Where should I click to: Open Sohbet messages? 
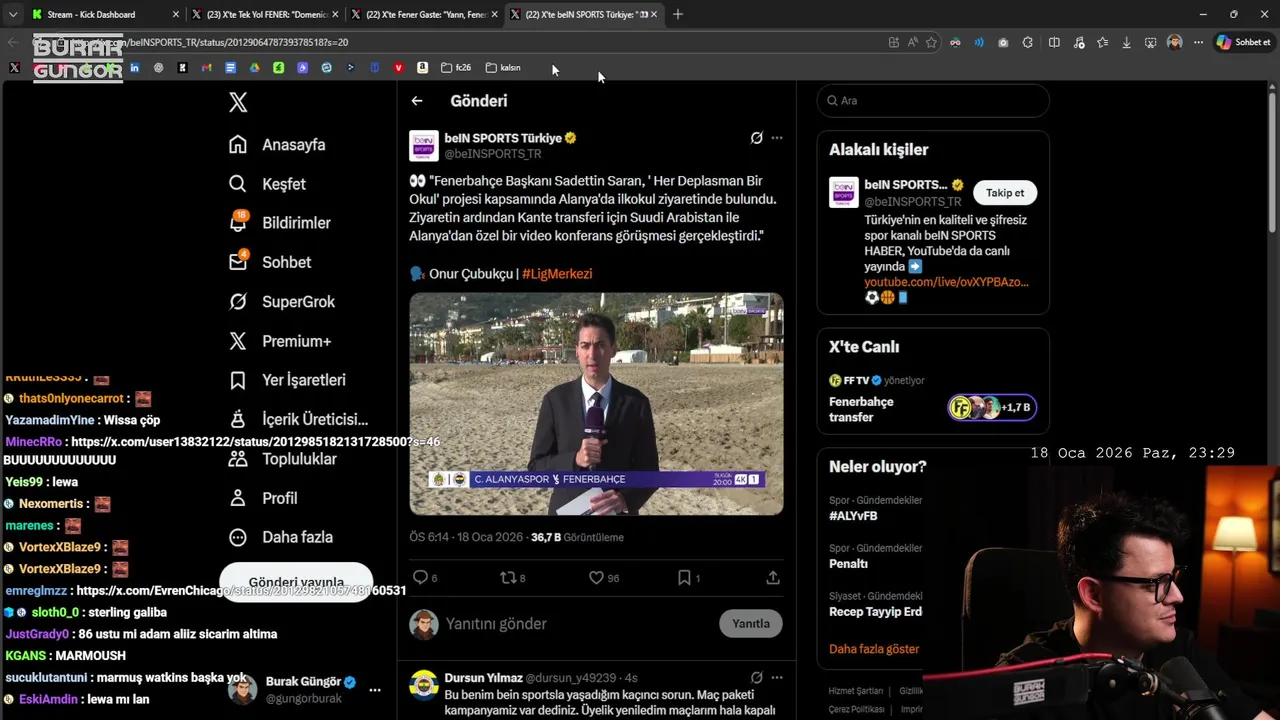(x=269, y=262)
